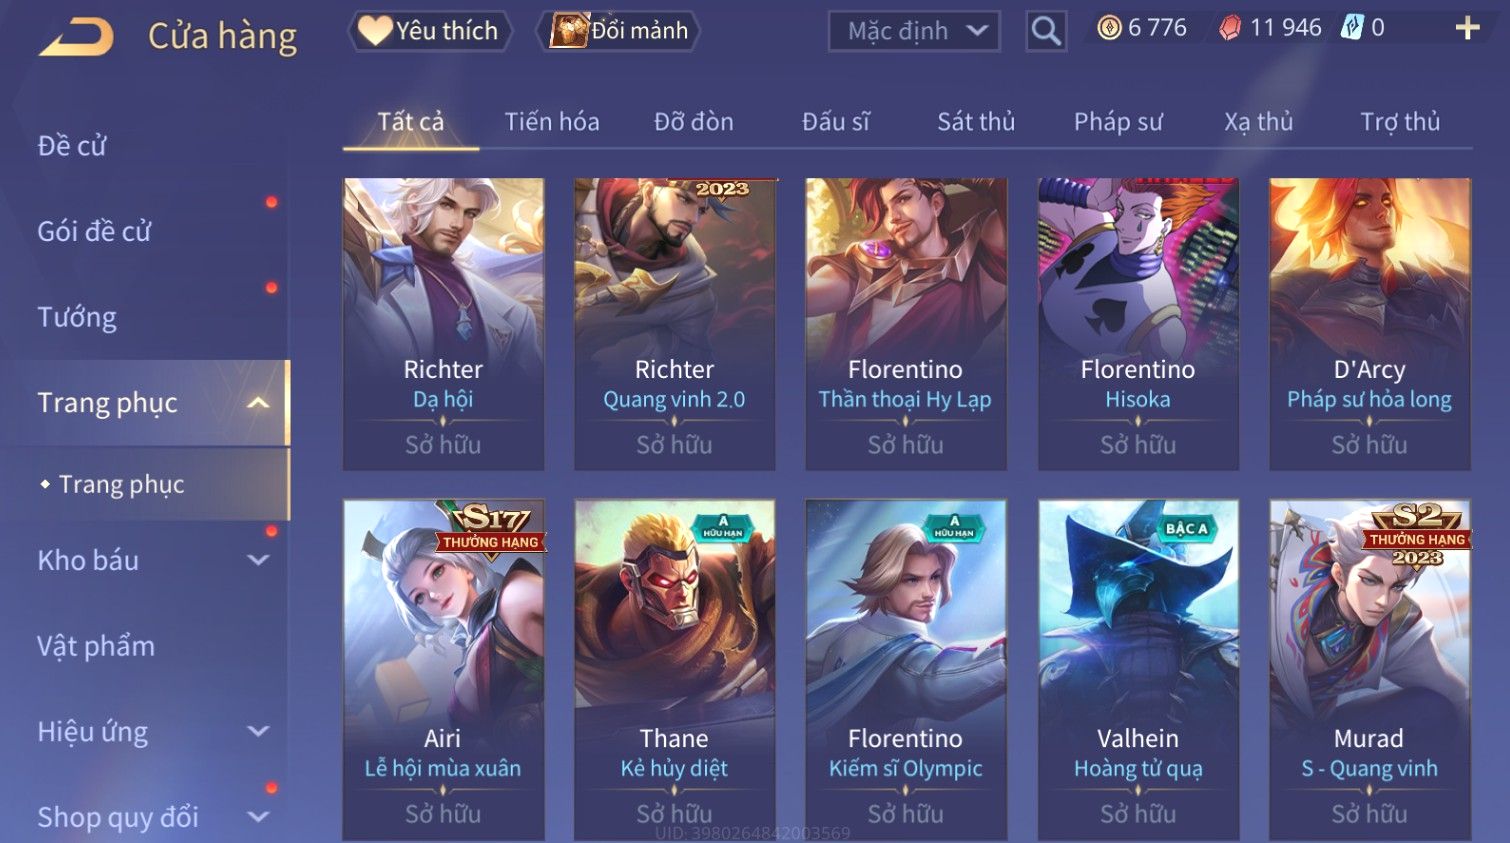Collapse the Trang phục sidebar section
Image resolution: width=1510 pixels, height=843 pixels.
(258, 403)
